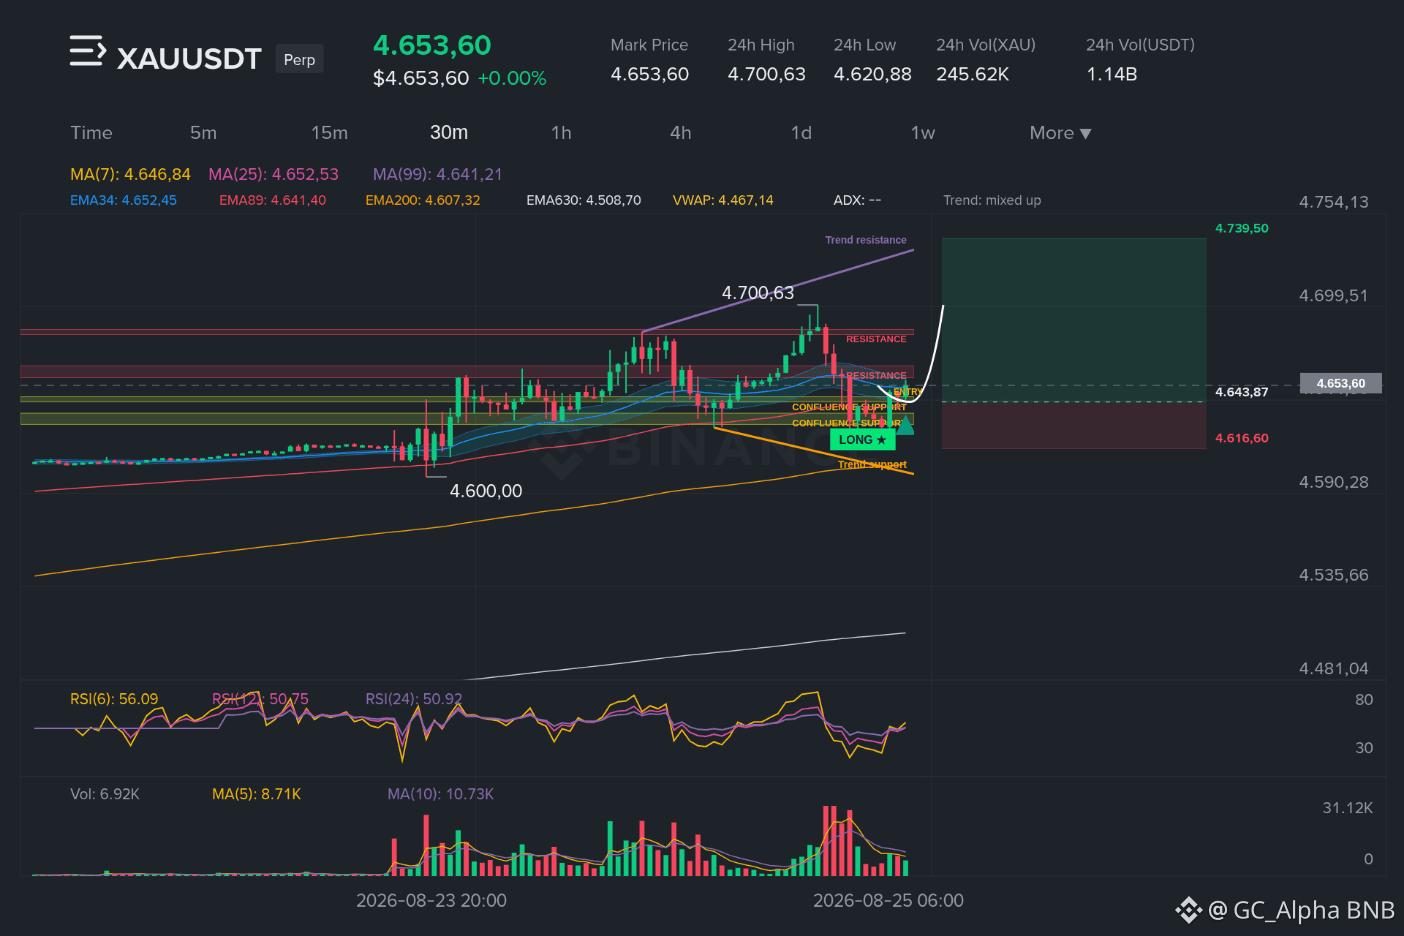The width and height of the screenshot is (1404, 936).
Task: Expand the More intervals dropdown
Action: (x=1060, y=133)
